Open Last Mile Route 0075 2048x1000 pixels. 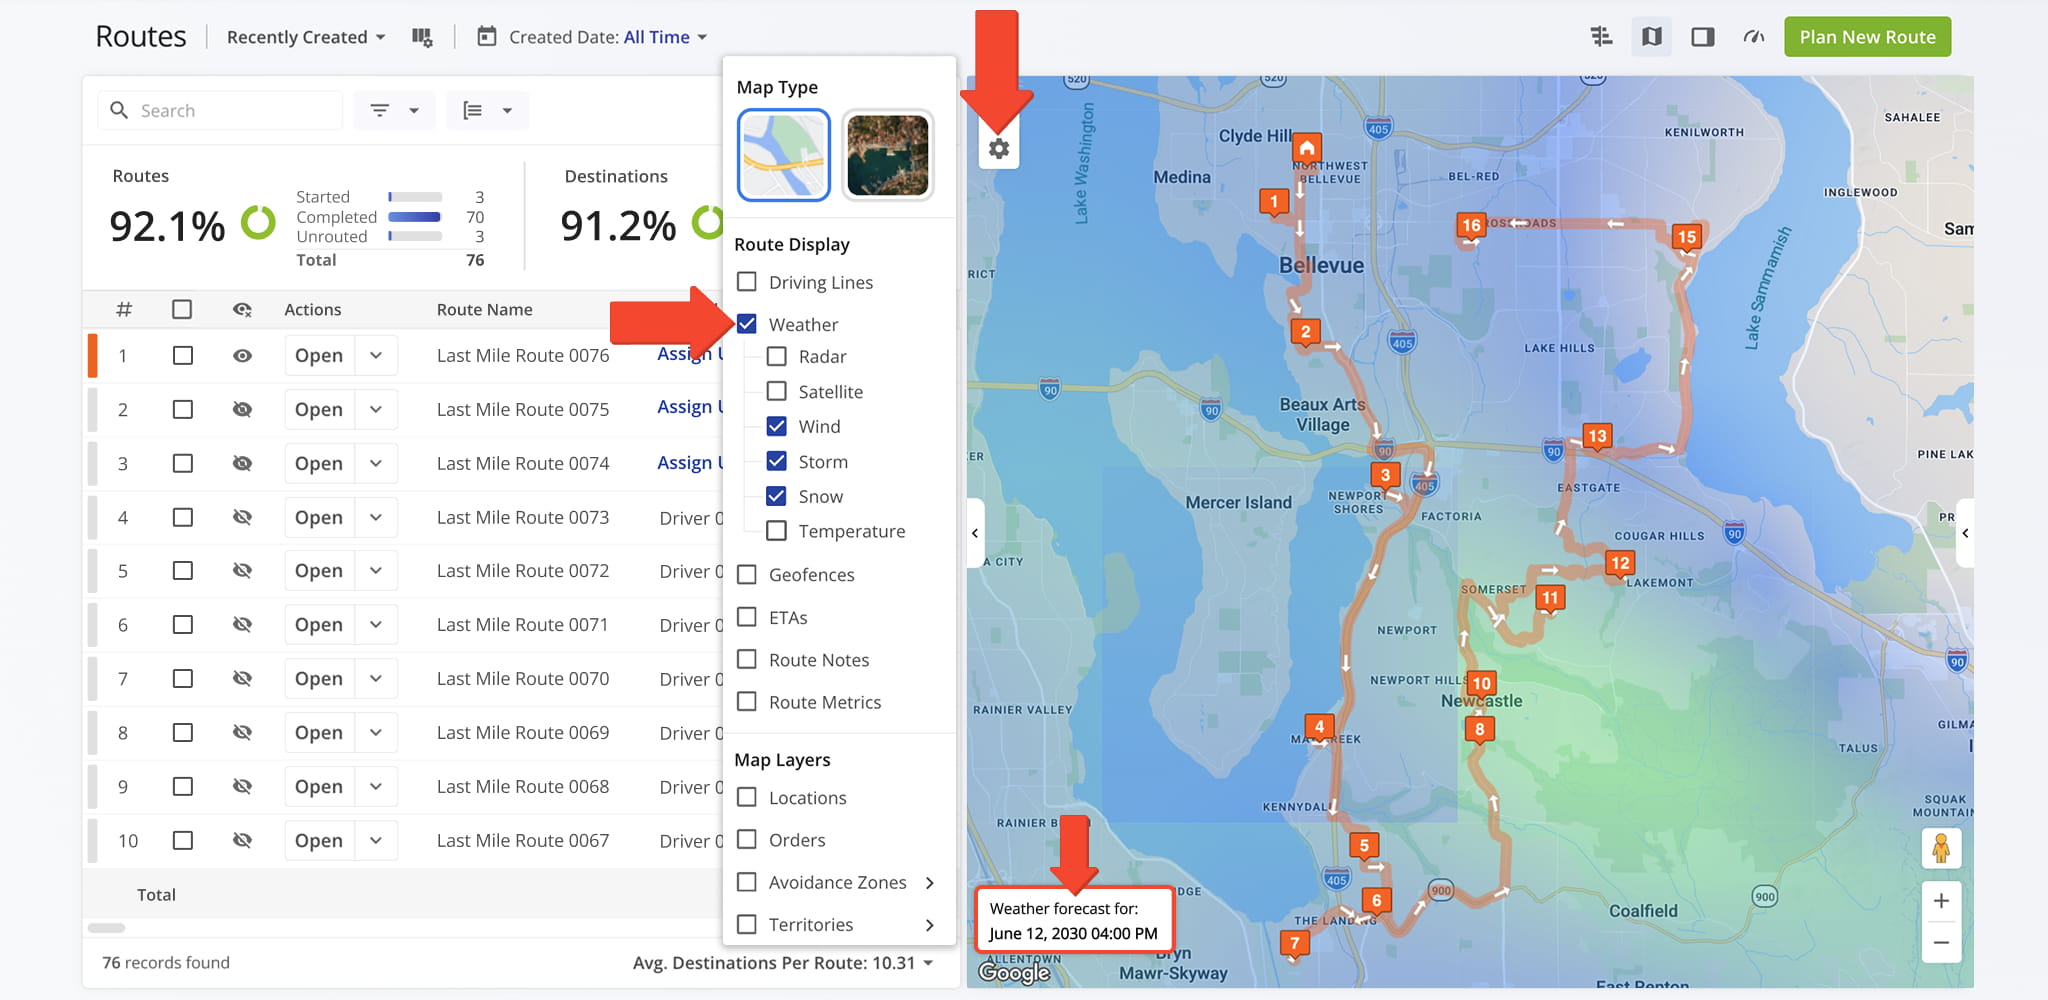click(x=319, y=410)
